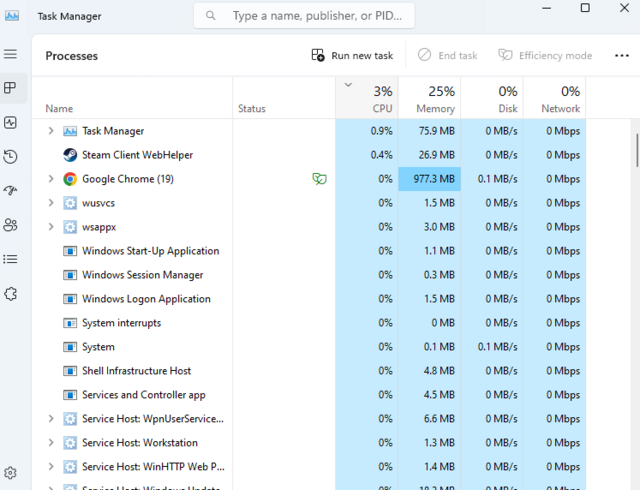Open App history from the sidebar

point(10,156)
